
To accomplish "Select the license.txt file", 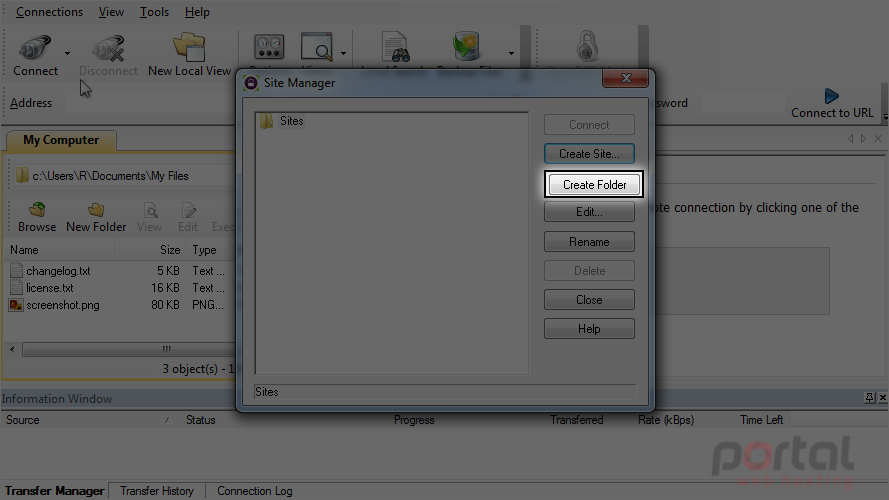I will [49, 288].
